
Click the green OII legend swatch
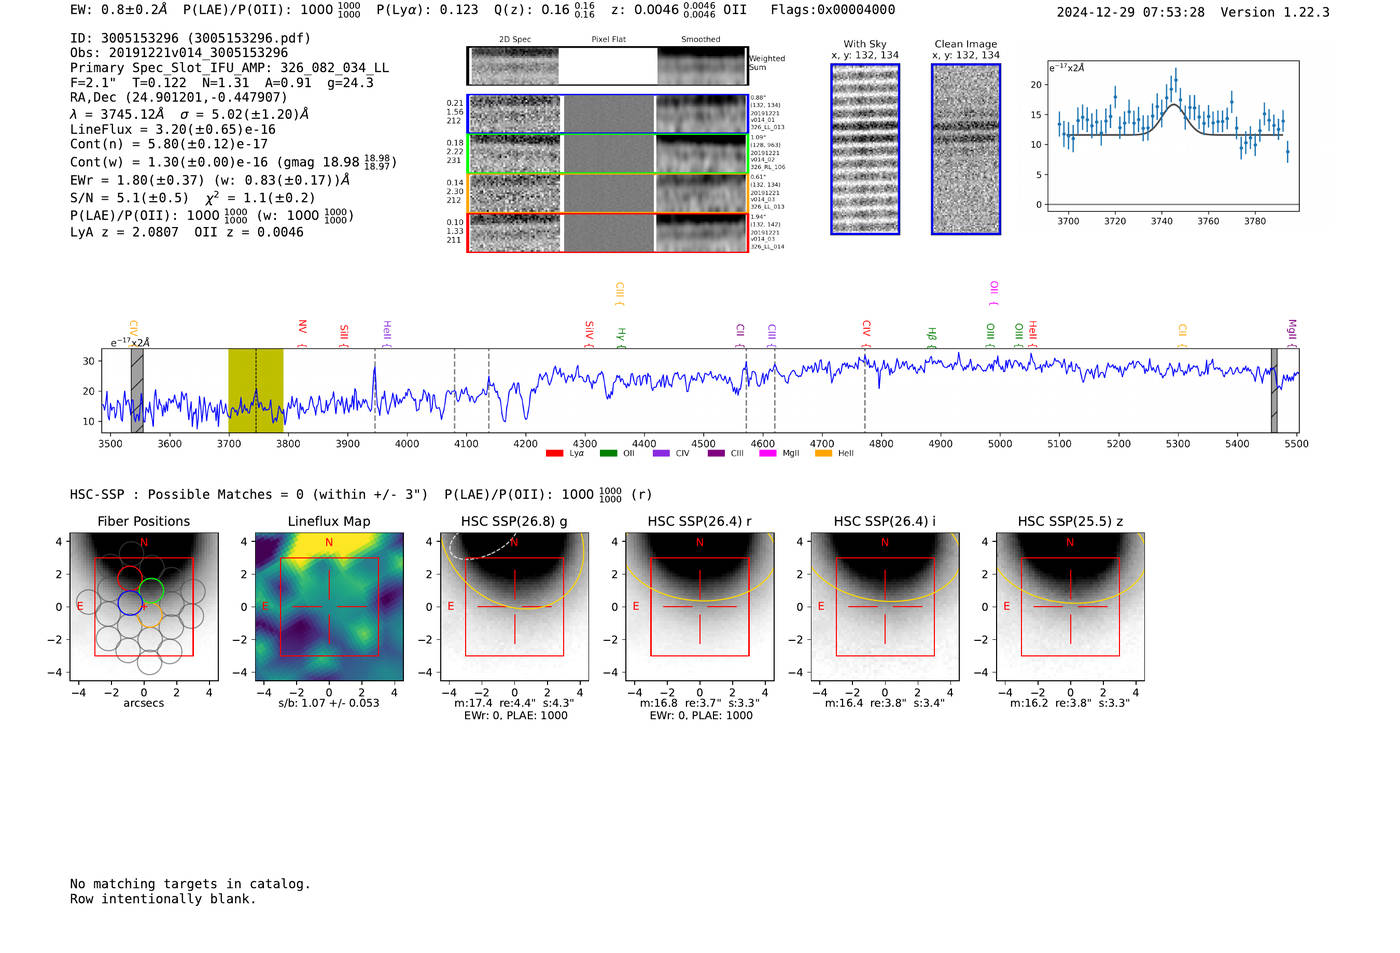coord(608,453)
